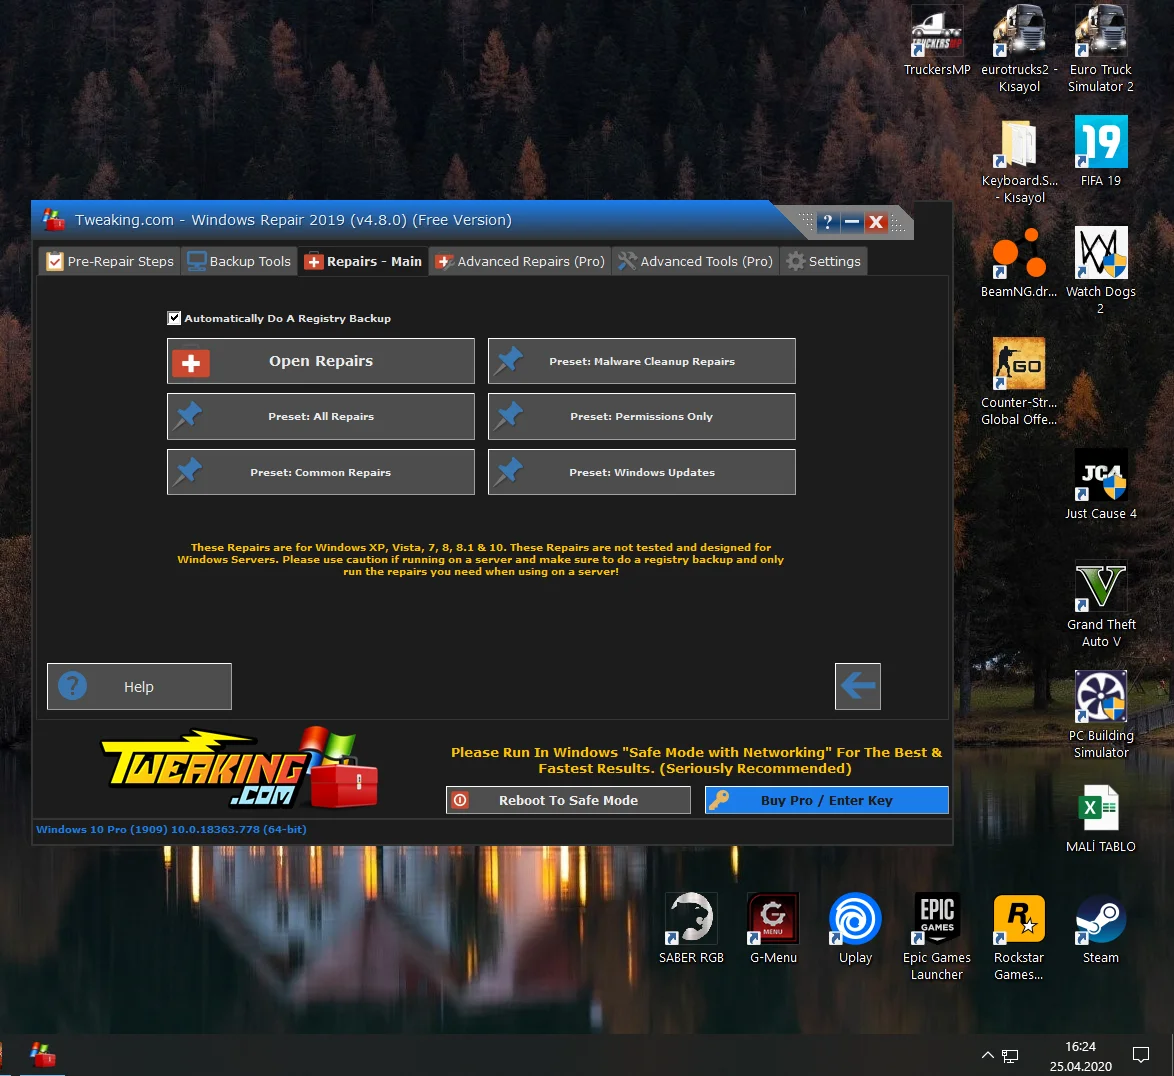Select Uplay desktop icon
Image resolution: width=1174 pixels, height=1076 pixels.
pyautogui.click(x=855, y=928)
